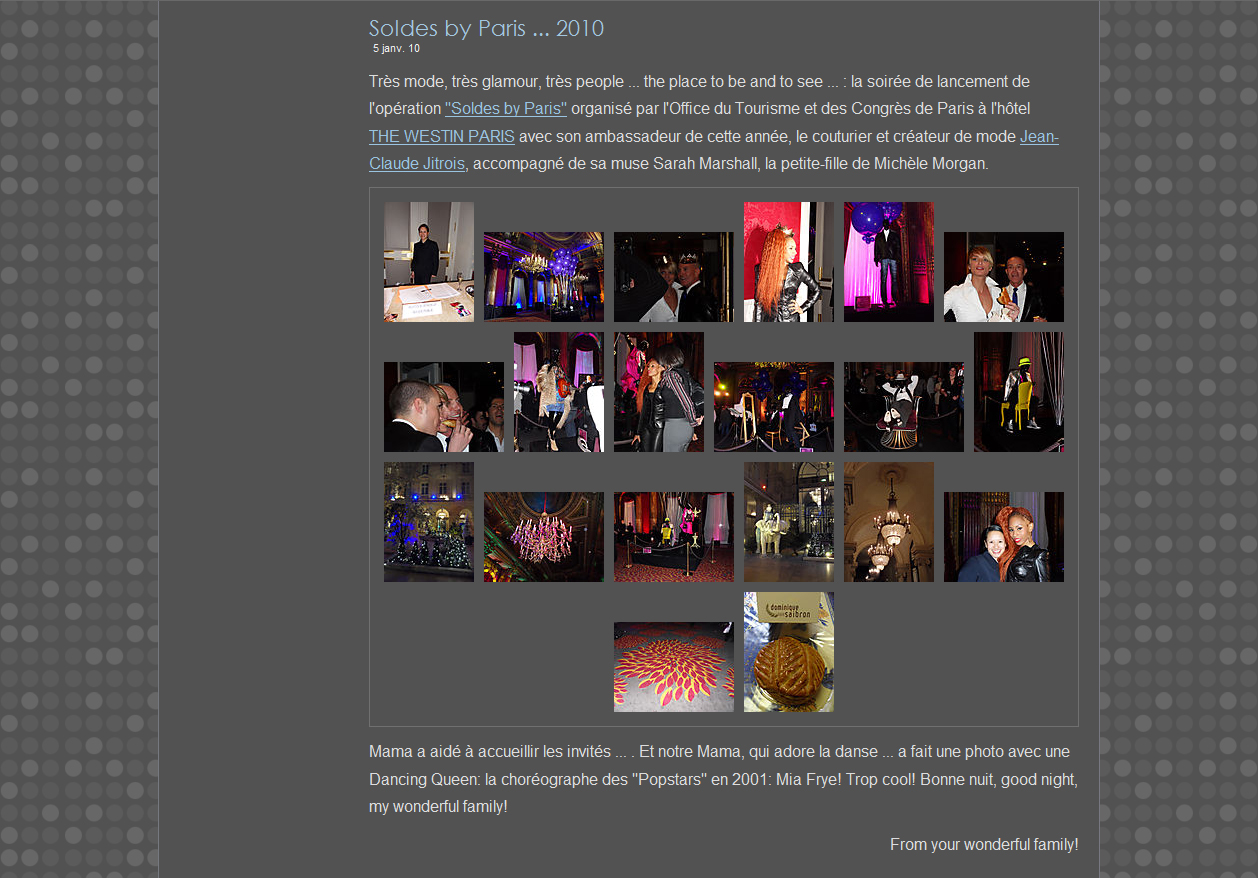Open the white elephant statue photo
1258x878 pixels.
point(788,522)
